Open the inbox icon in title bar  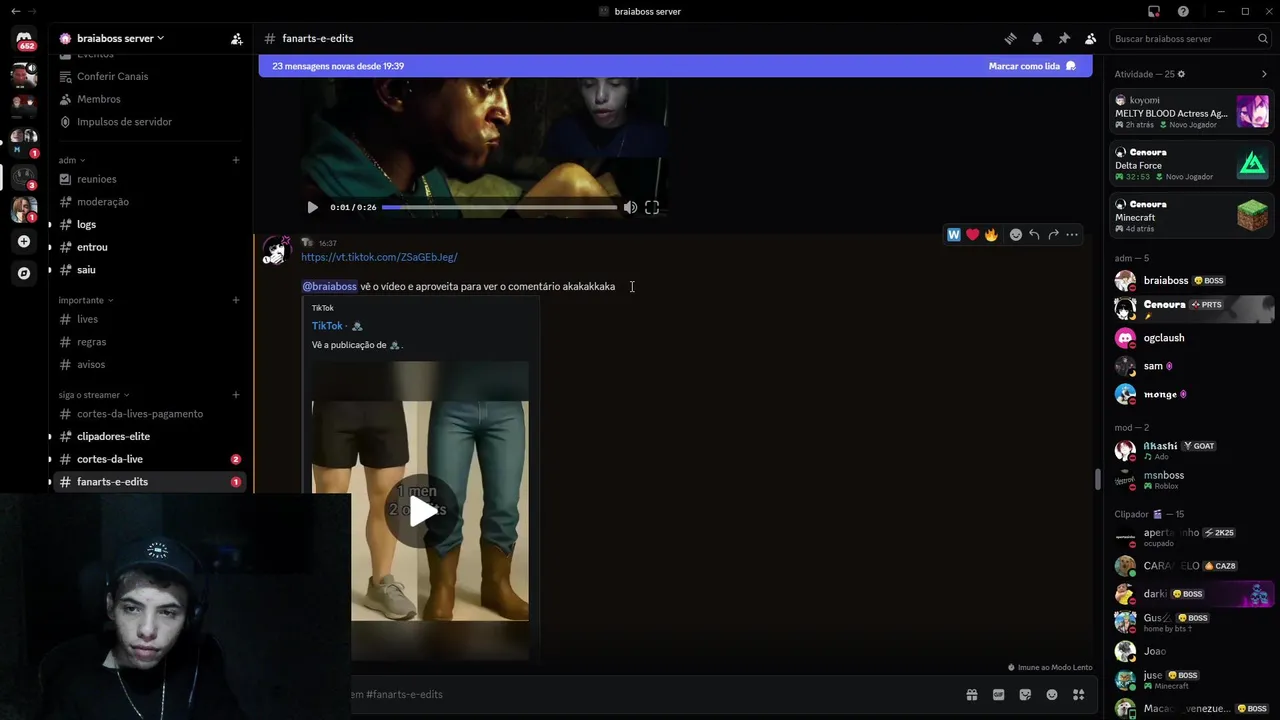click(1154, 11)
